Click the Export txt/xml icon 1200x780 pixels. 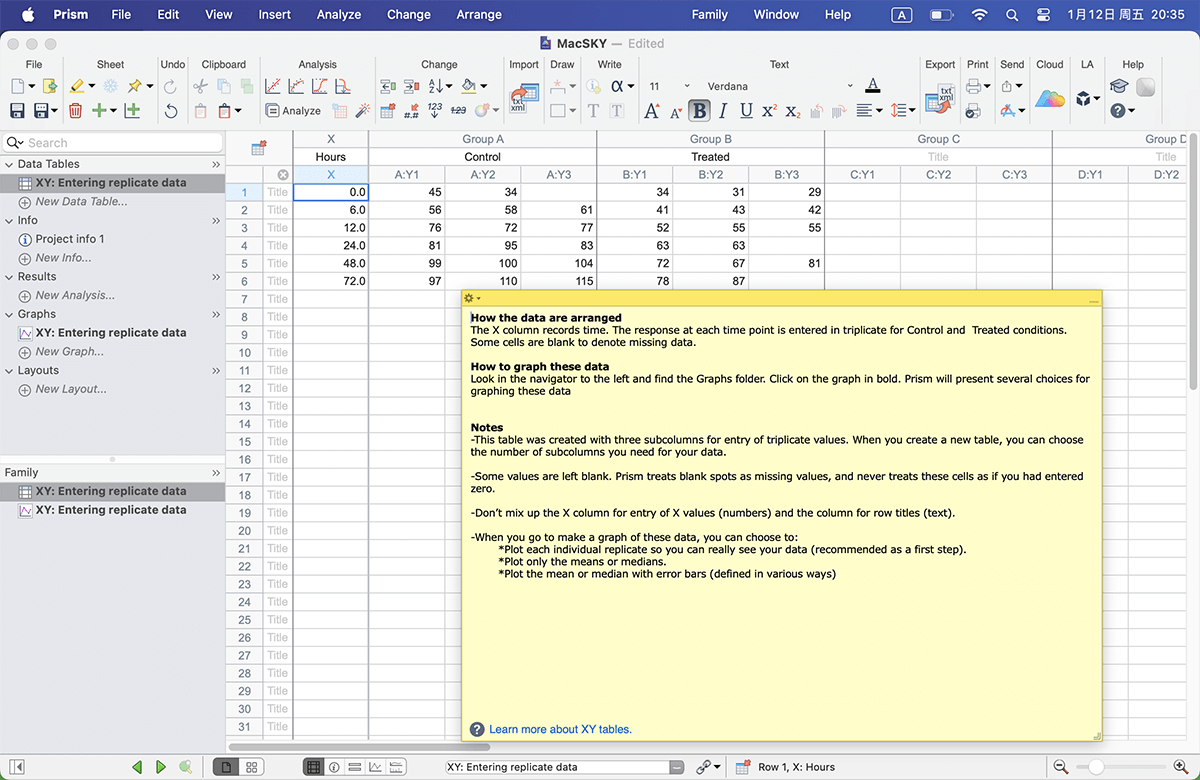939,97
